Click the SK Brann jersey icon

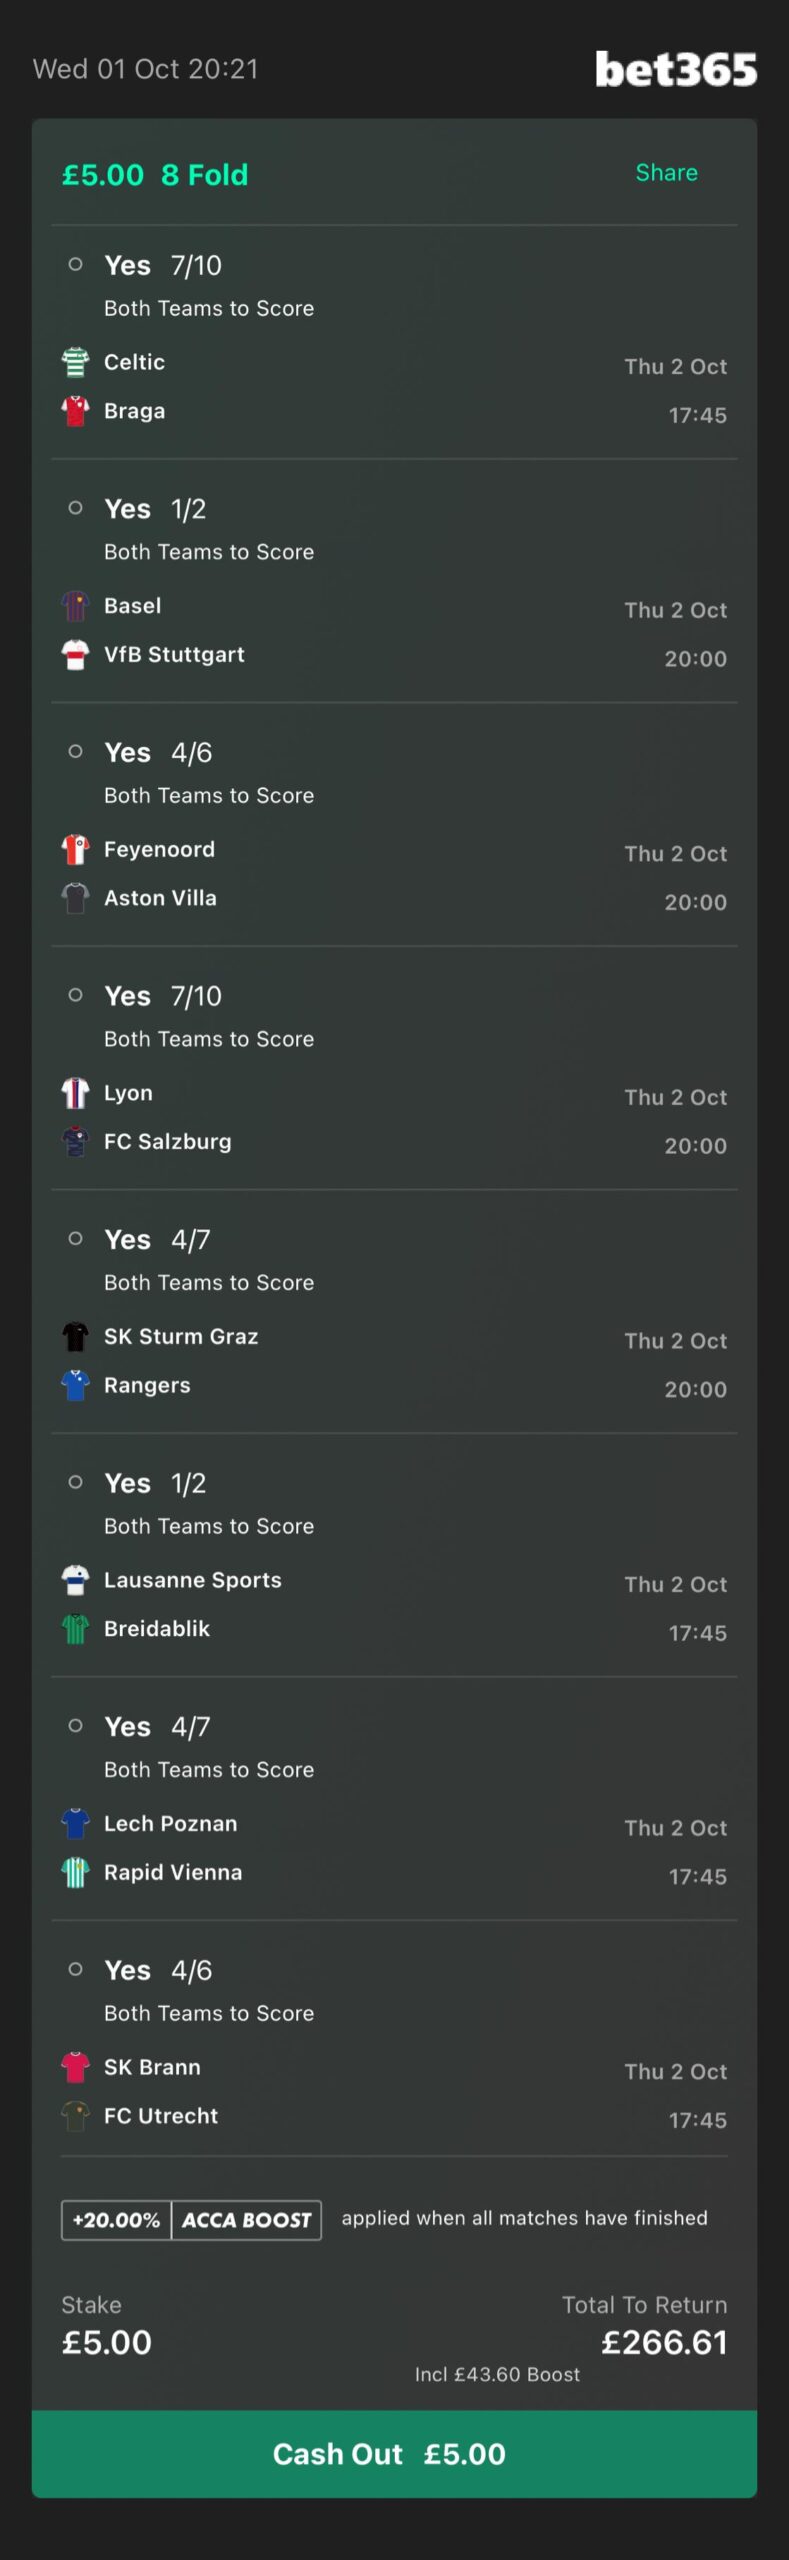pos(75,2067)
